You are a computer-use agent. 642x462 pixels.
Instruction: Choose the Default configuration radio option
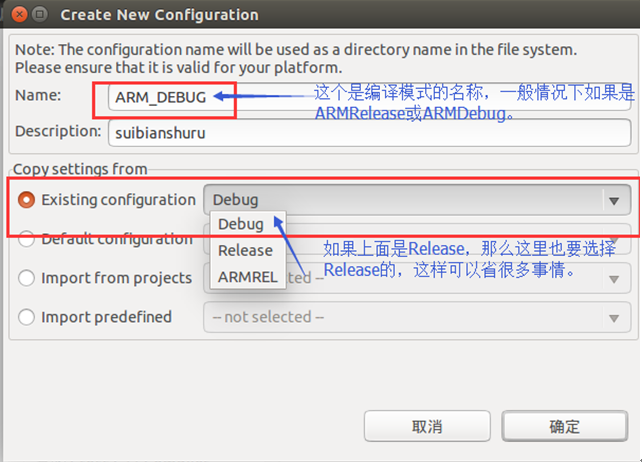pos(27,239)
